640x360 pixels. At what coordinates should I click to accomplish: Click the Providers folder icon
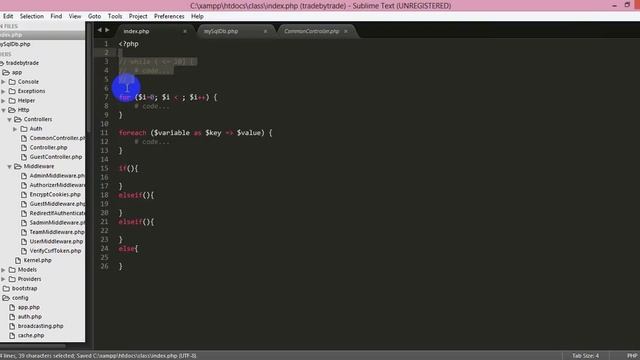click(12, 279)
